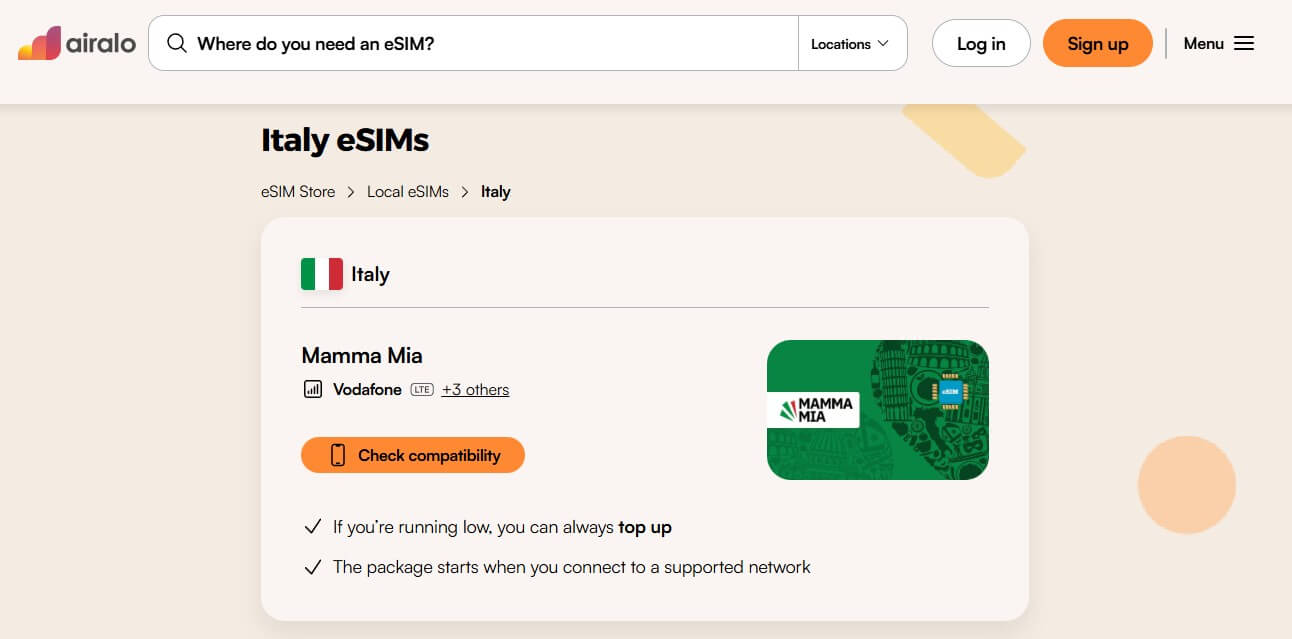Expand the '+3 others' networks list
1292x639 pixels.
click(475, 390)
